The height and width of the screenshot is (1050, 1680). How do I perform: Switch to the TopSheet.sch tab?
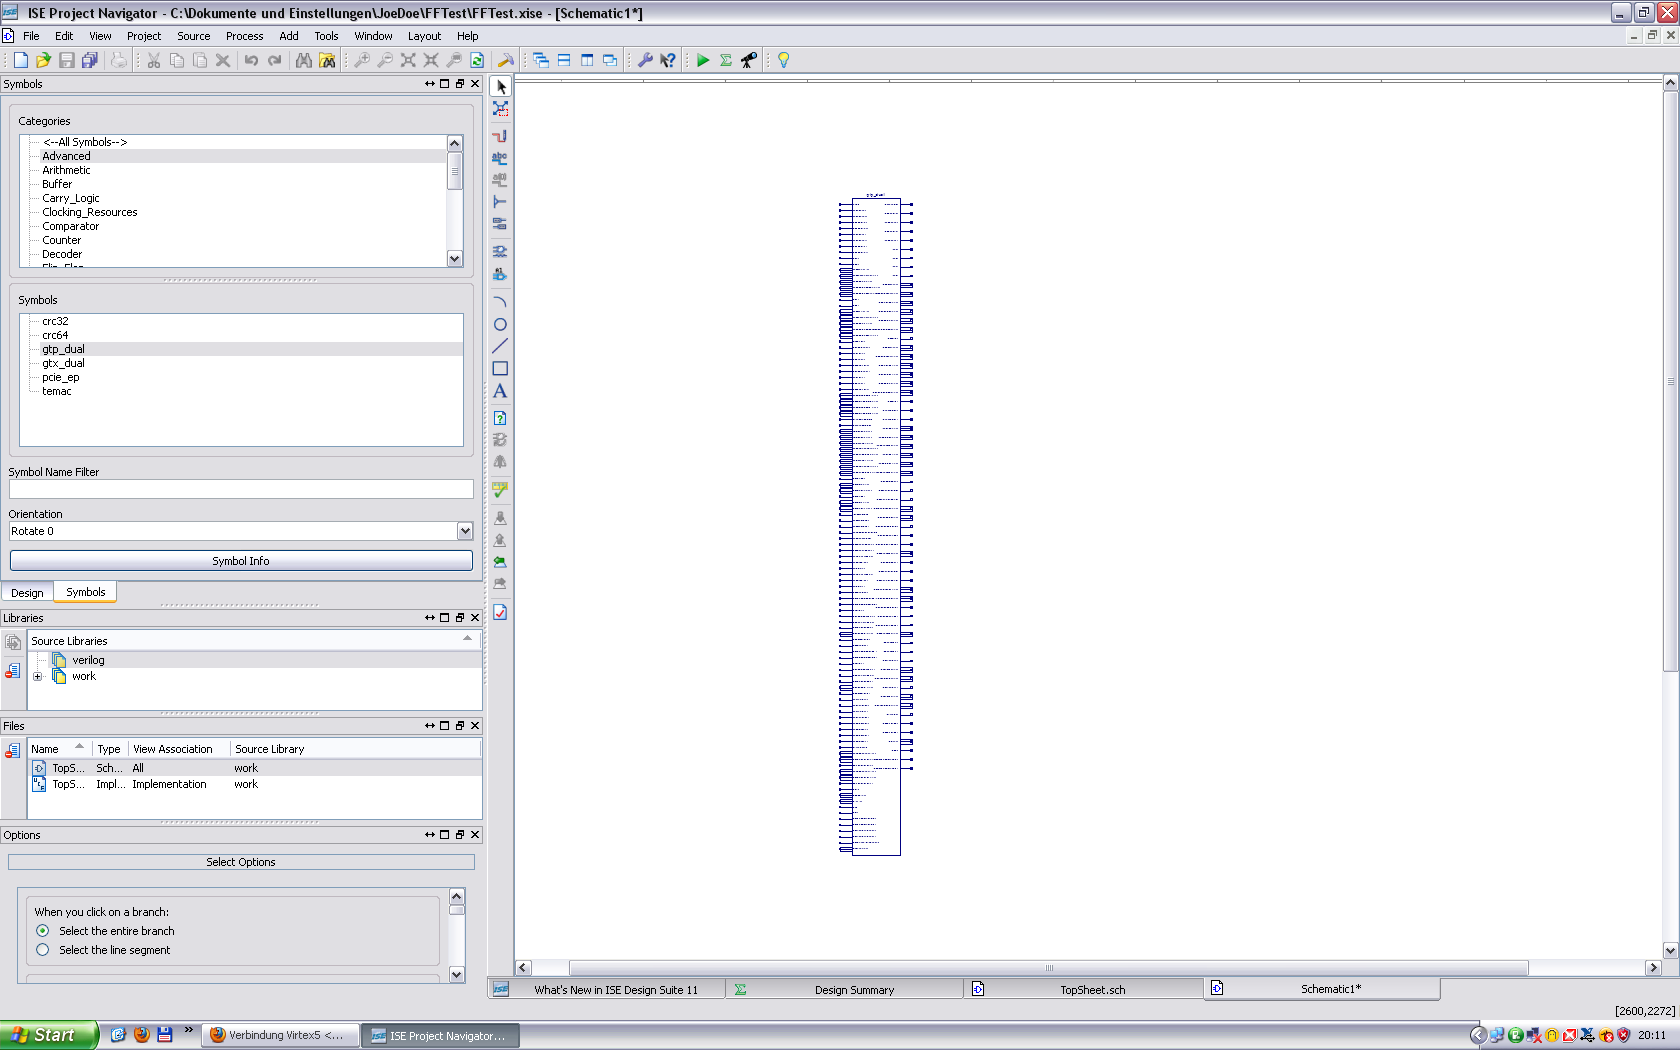tap(1084, 989)
